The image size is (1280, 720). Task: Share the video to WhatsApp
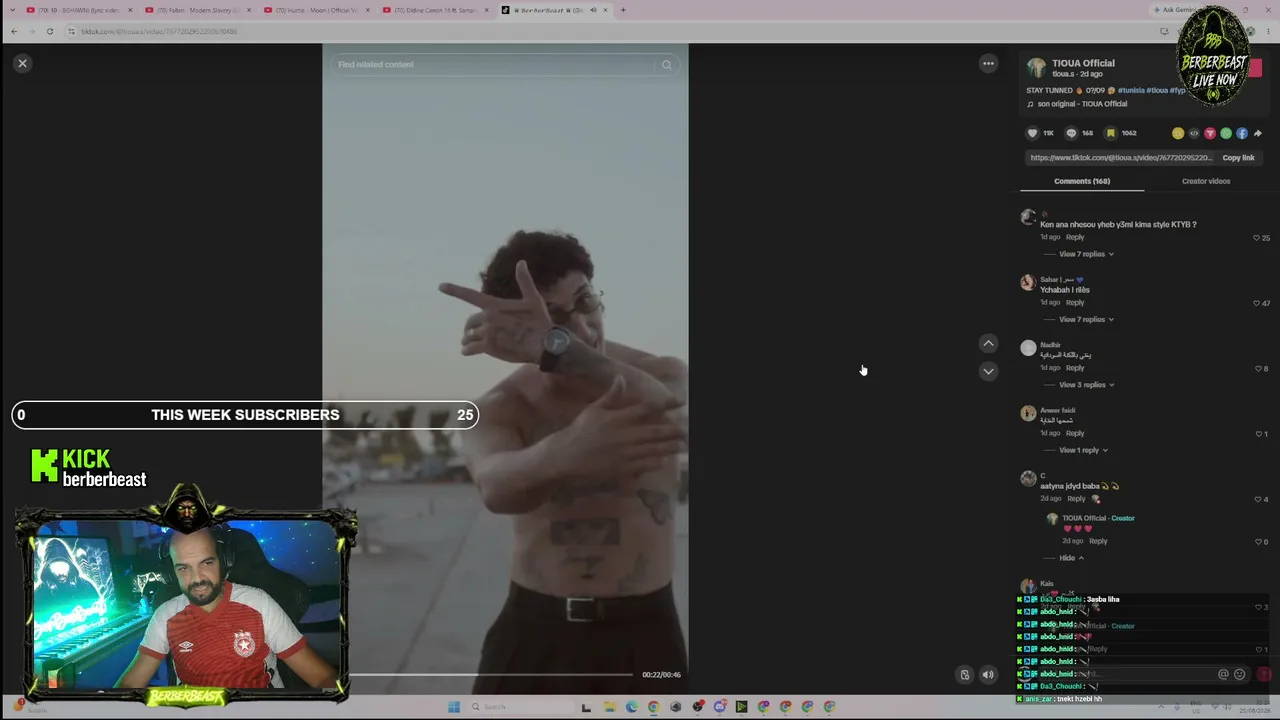[1226, 133]
